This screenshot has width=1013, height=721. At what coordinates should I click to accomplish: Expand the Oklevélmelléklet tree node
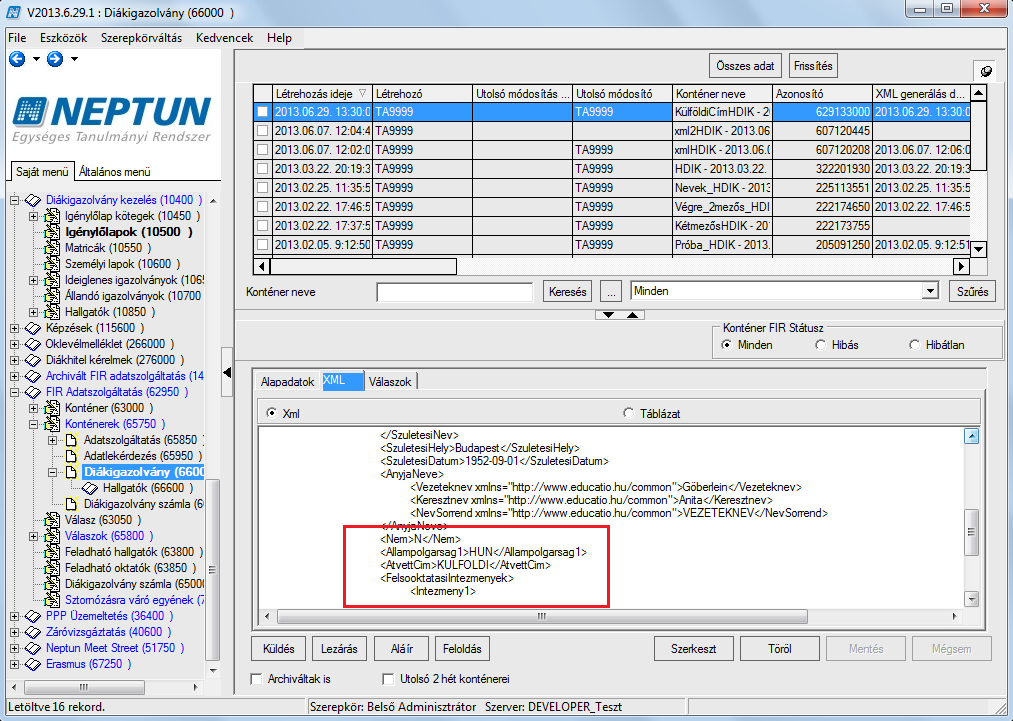tap(14, 344)
